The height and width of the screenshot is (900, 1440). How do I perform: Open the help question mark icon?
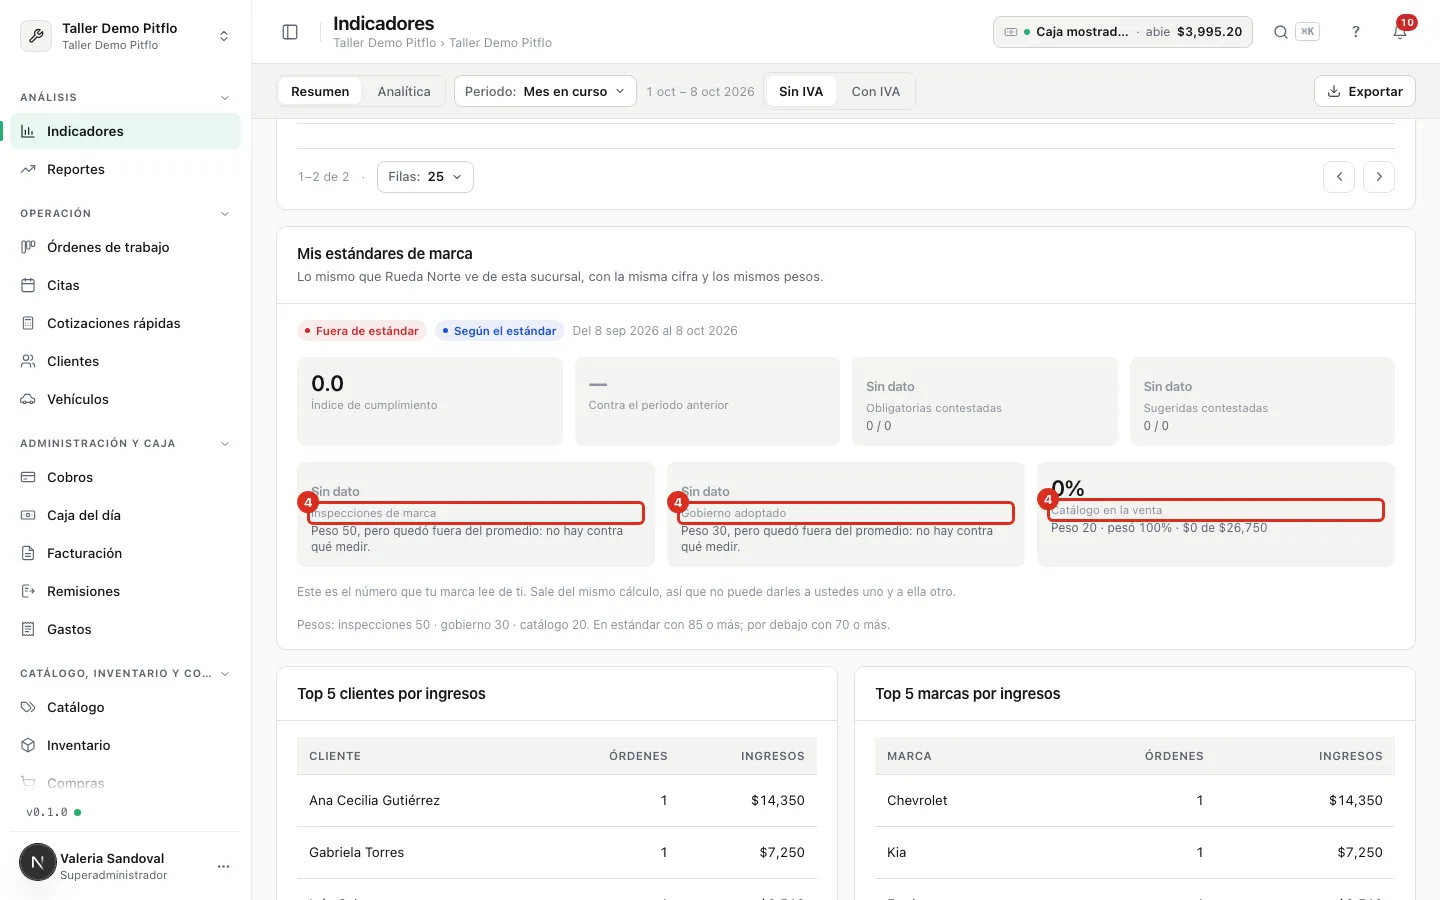(1356, 32)
